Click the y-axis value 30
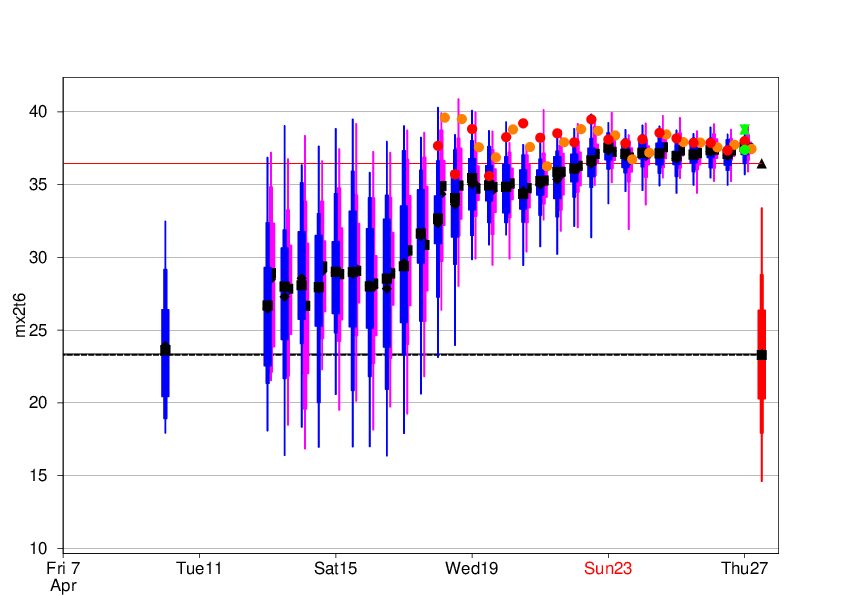The height and width of the screenshot is (596, 842). click(x=38, y=257)
